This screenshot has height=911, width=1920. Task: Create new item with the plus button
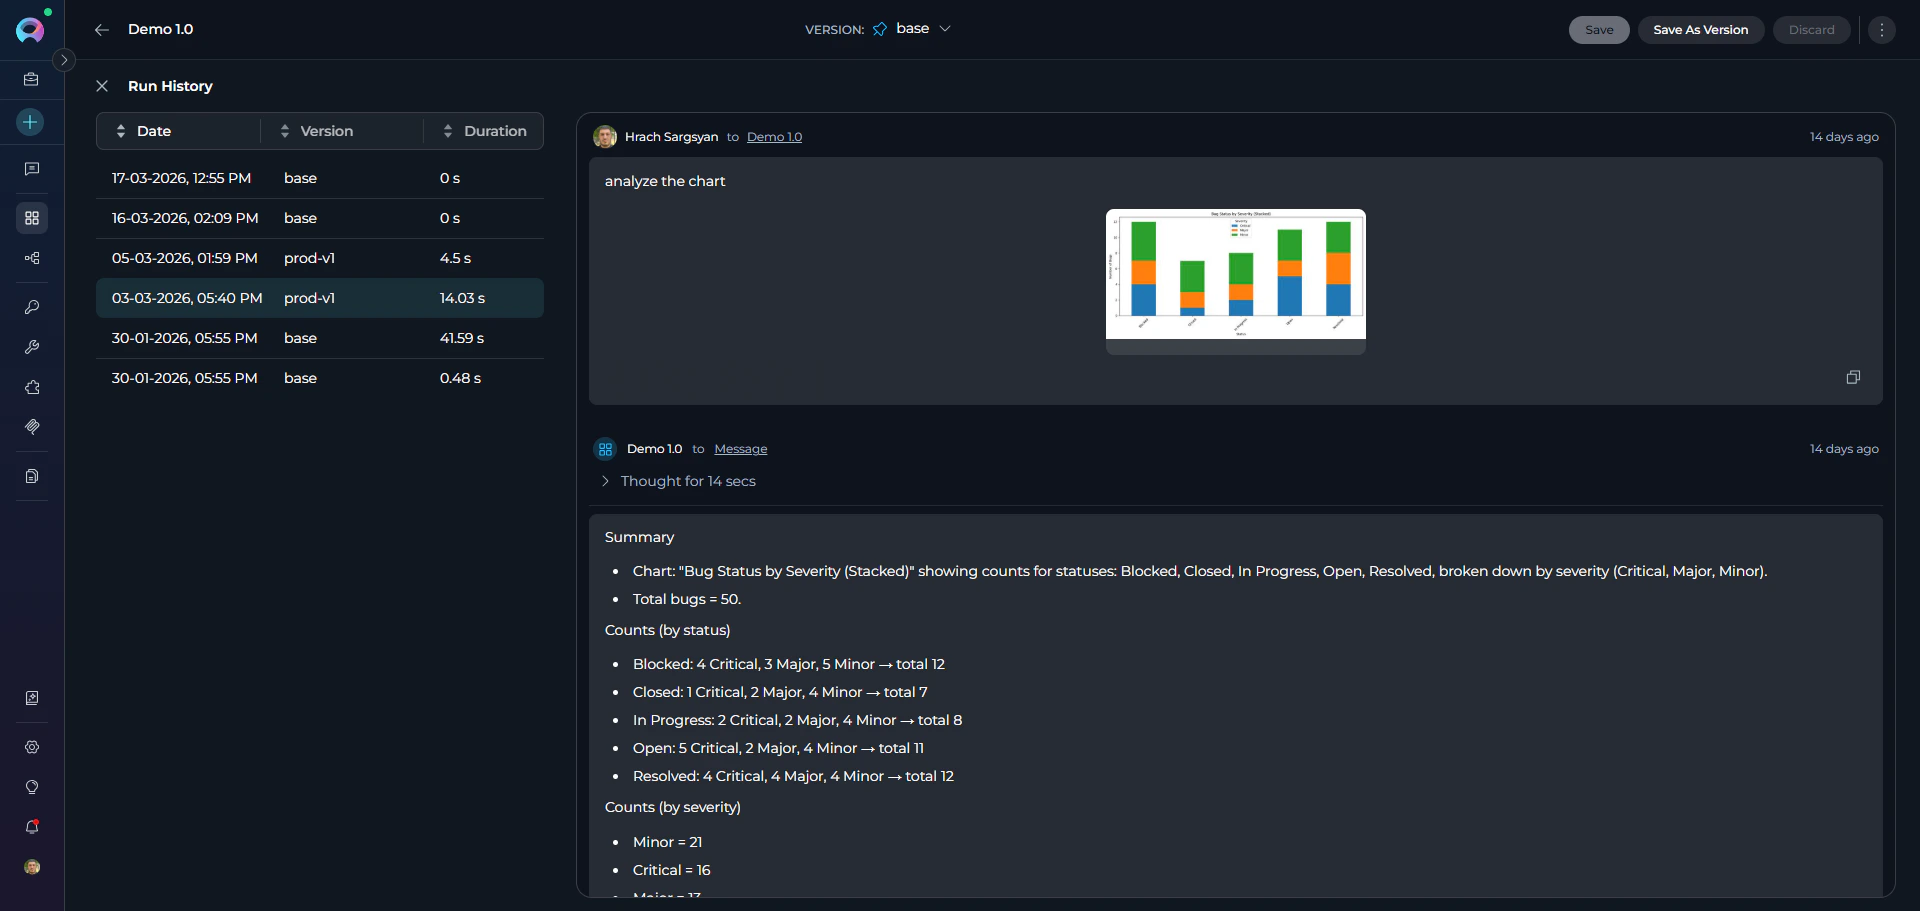click(x=29, y=122)
